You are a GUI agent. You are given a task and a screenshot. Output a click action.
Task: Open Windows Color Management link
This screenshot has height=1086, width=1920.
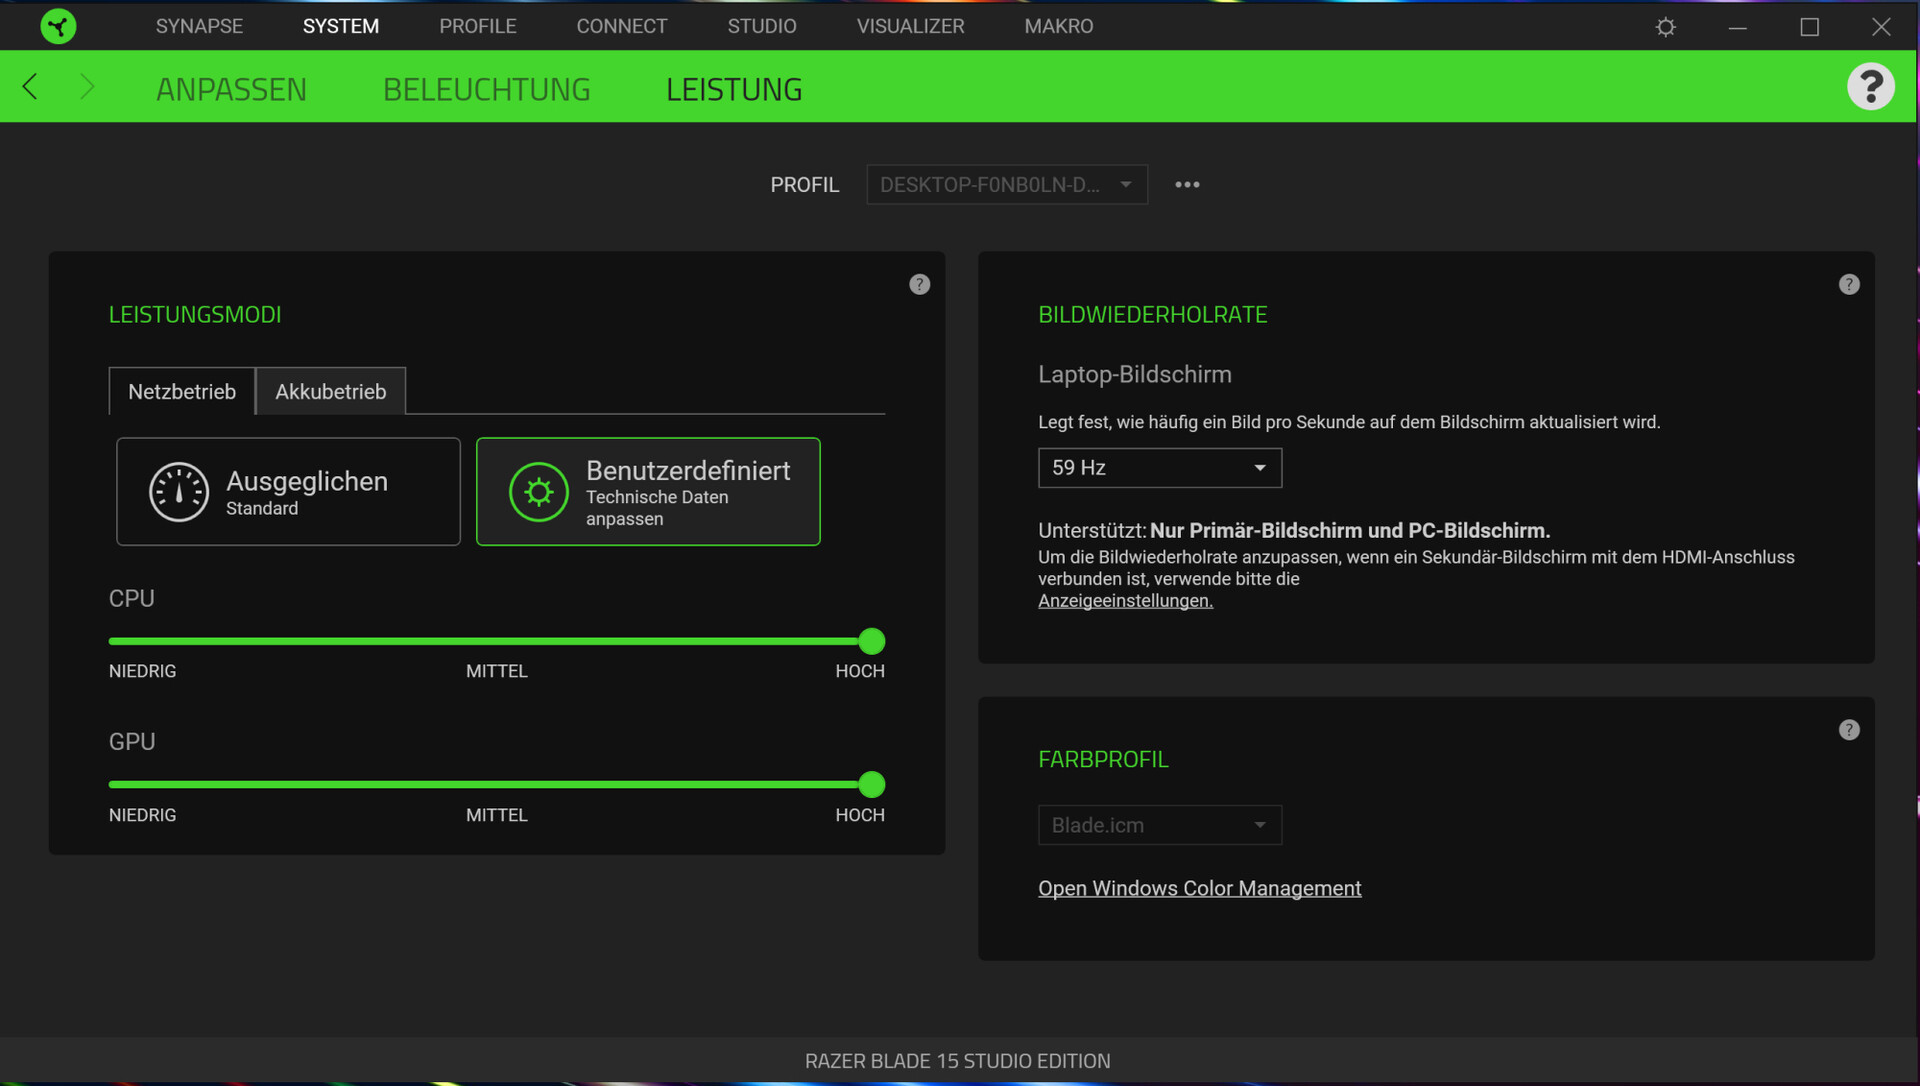click(x=1199, y=888)
